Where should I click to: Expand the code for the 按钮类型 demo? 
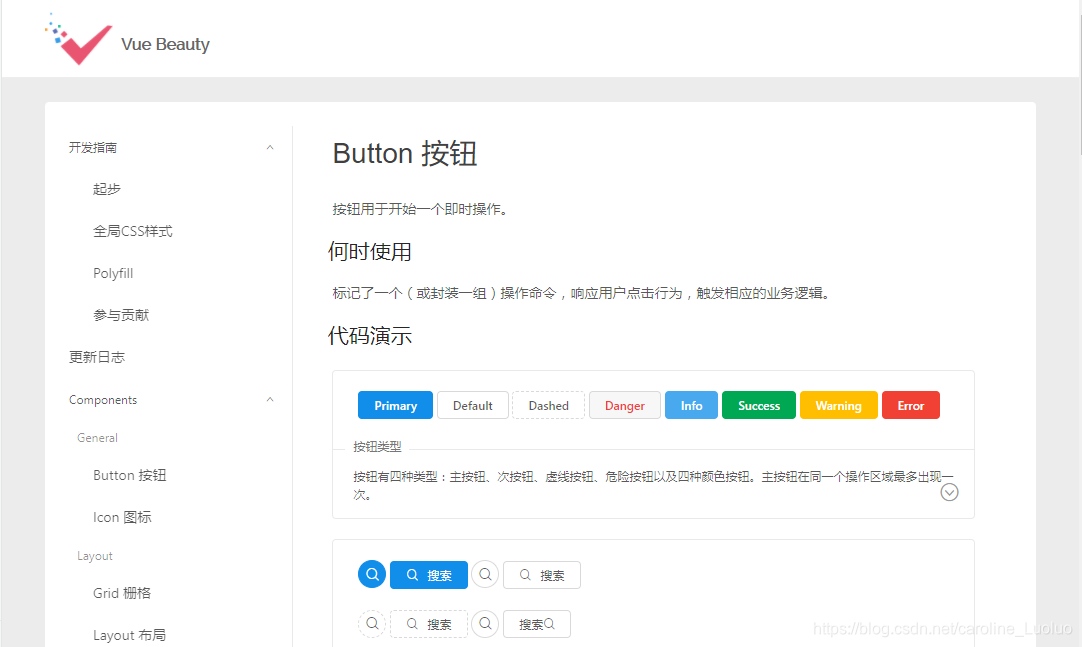pos(949,492)
